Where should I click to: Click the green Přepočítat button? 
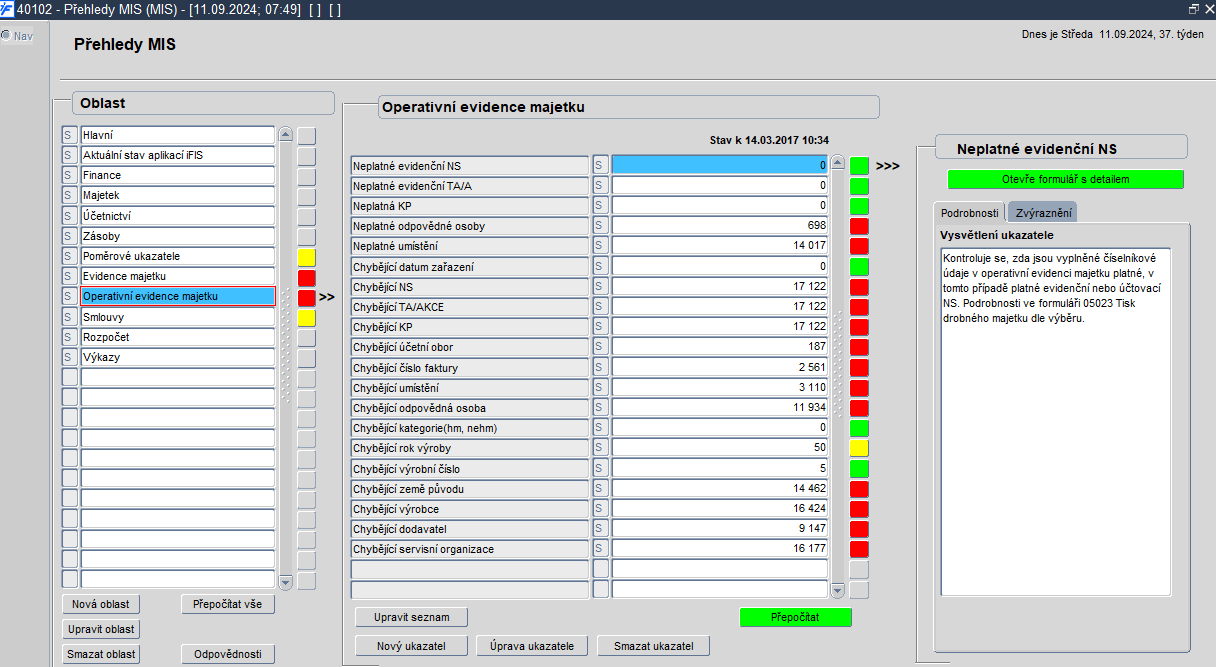click(x=796, y=617)
